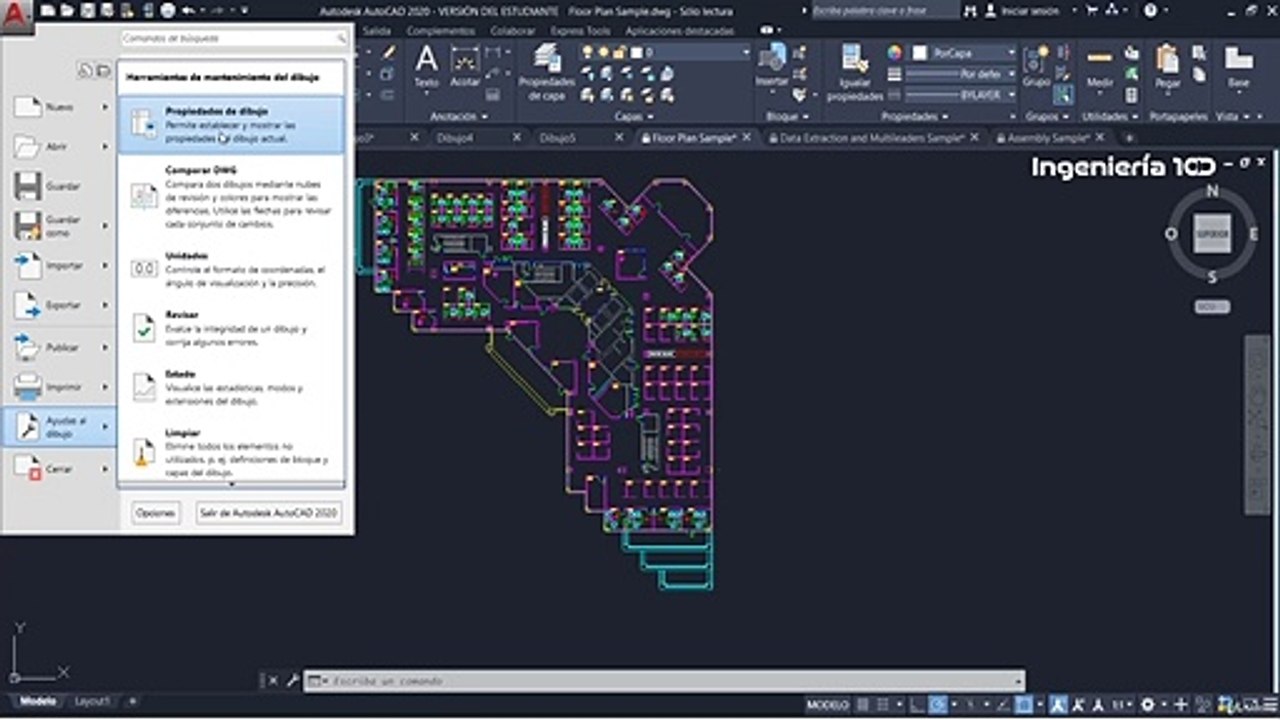The image size is (1280, 720).
Task: Click the PorCapa white color swatch
Action: (x=920, y=52)
